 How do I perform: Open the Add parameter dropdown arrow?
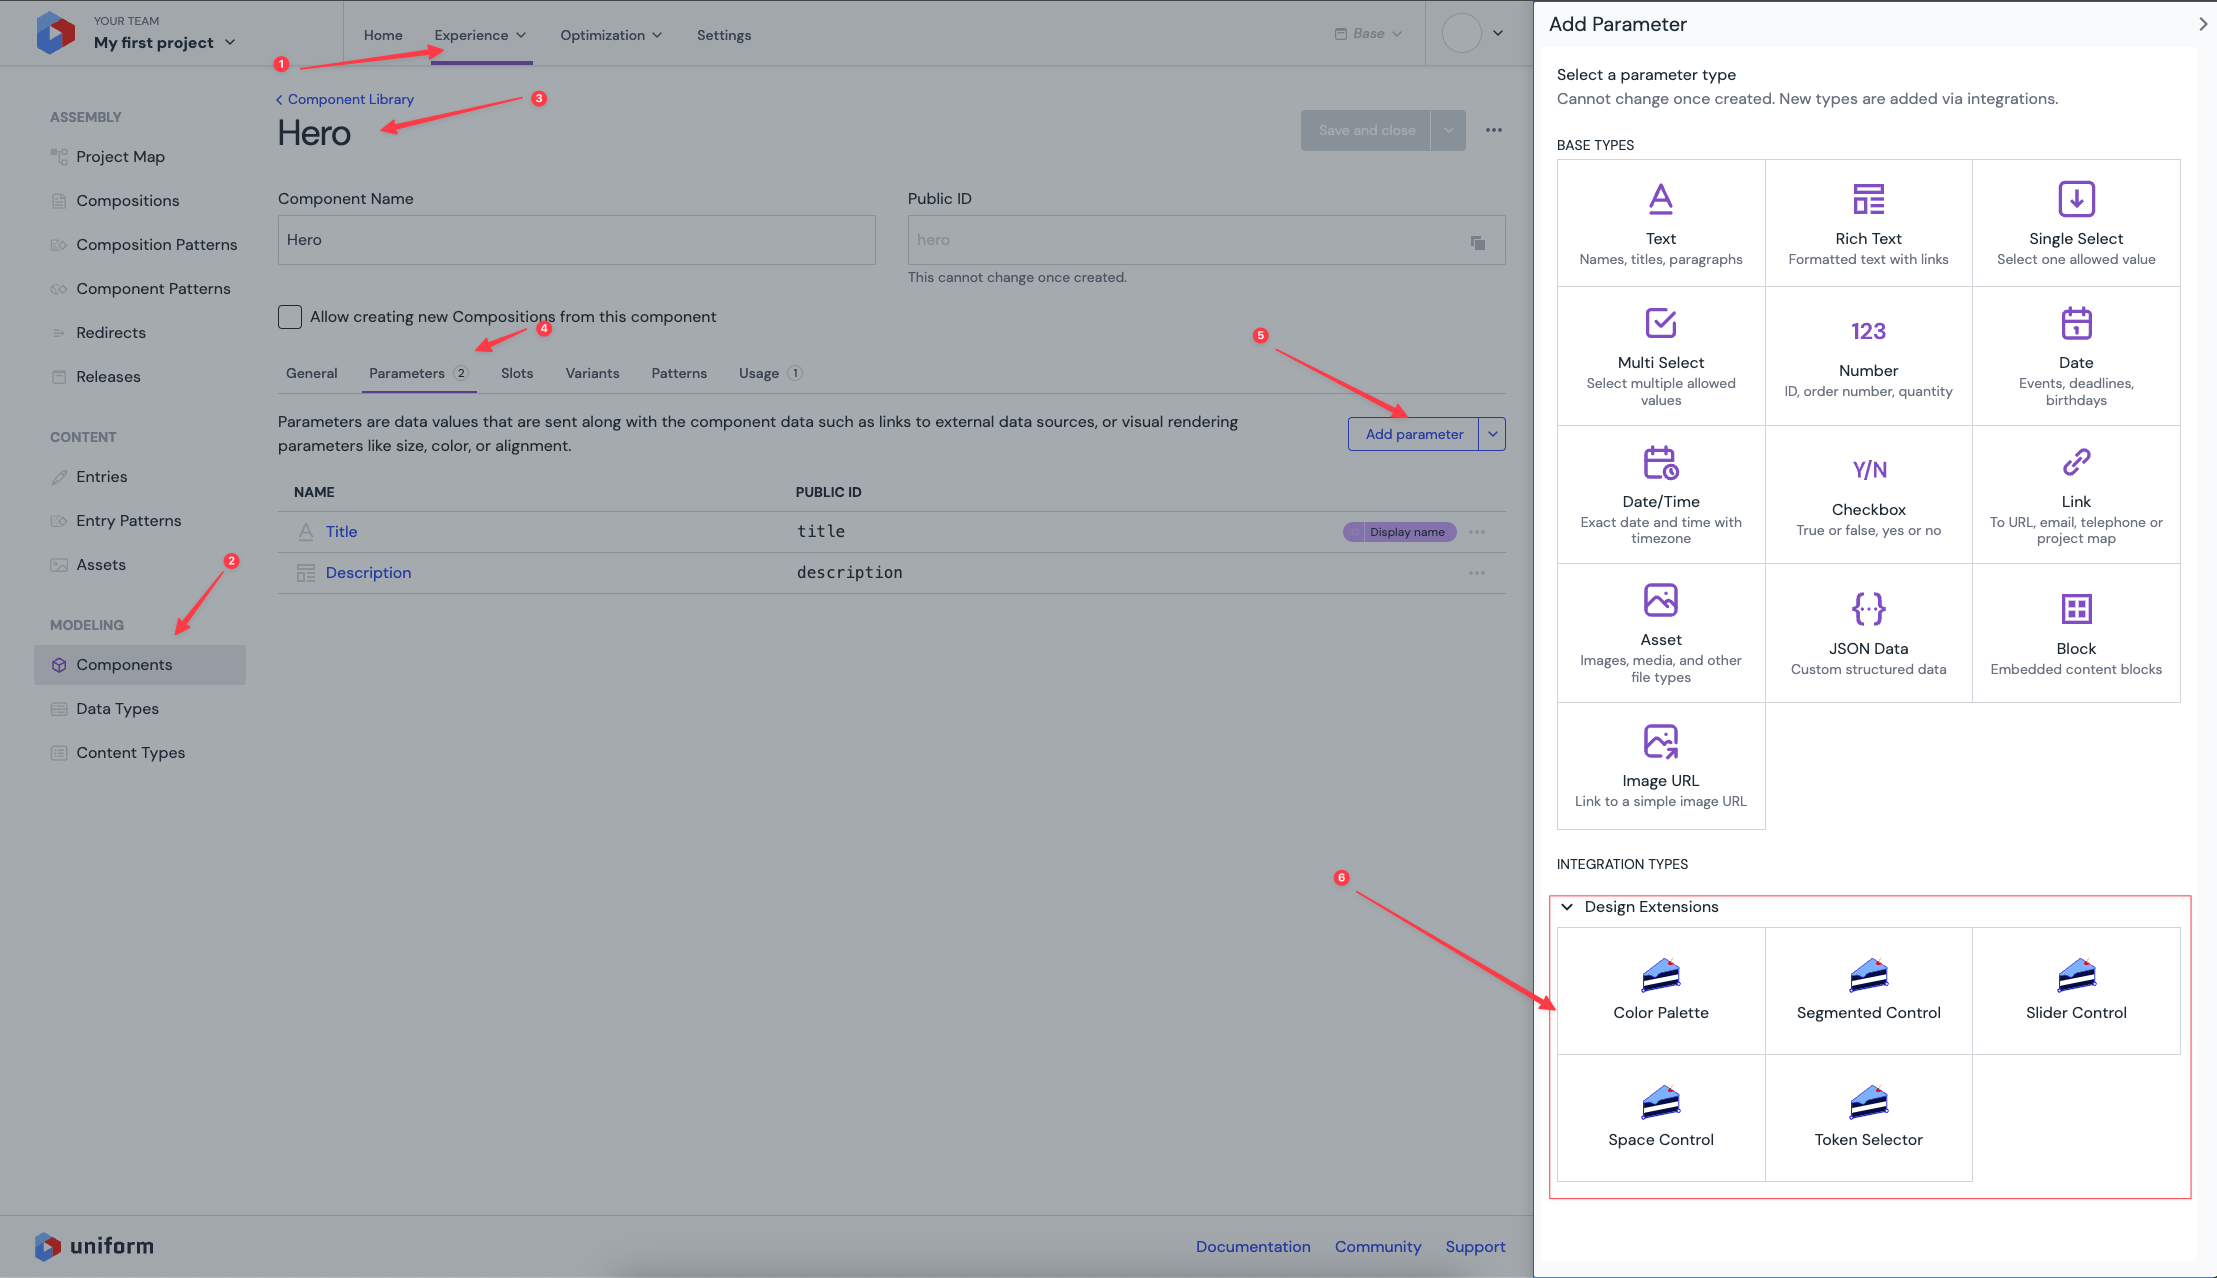coord(1492,434)
